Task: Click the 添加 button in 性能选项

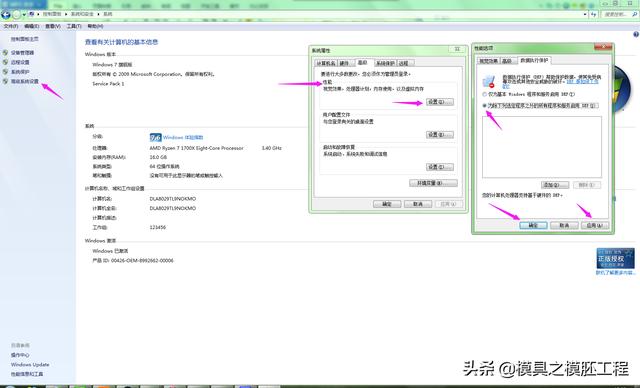Action: coord(555,185)
